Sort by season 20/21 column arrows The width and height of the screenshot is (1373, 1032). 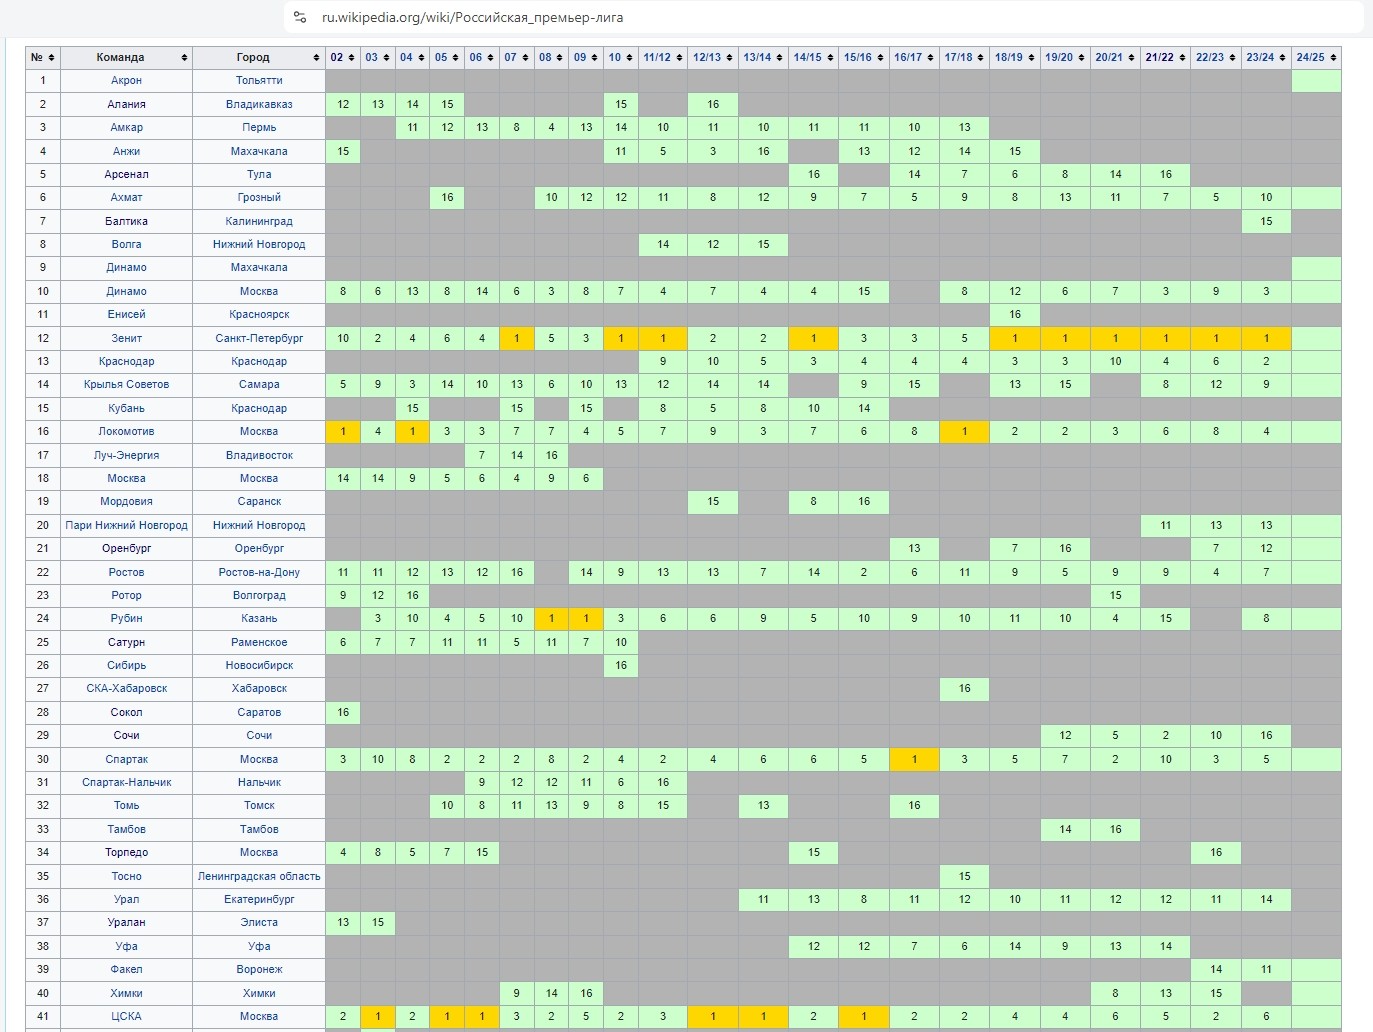[x=1131, y=57]
